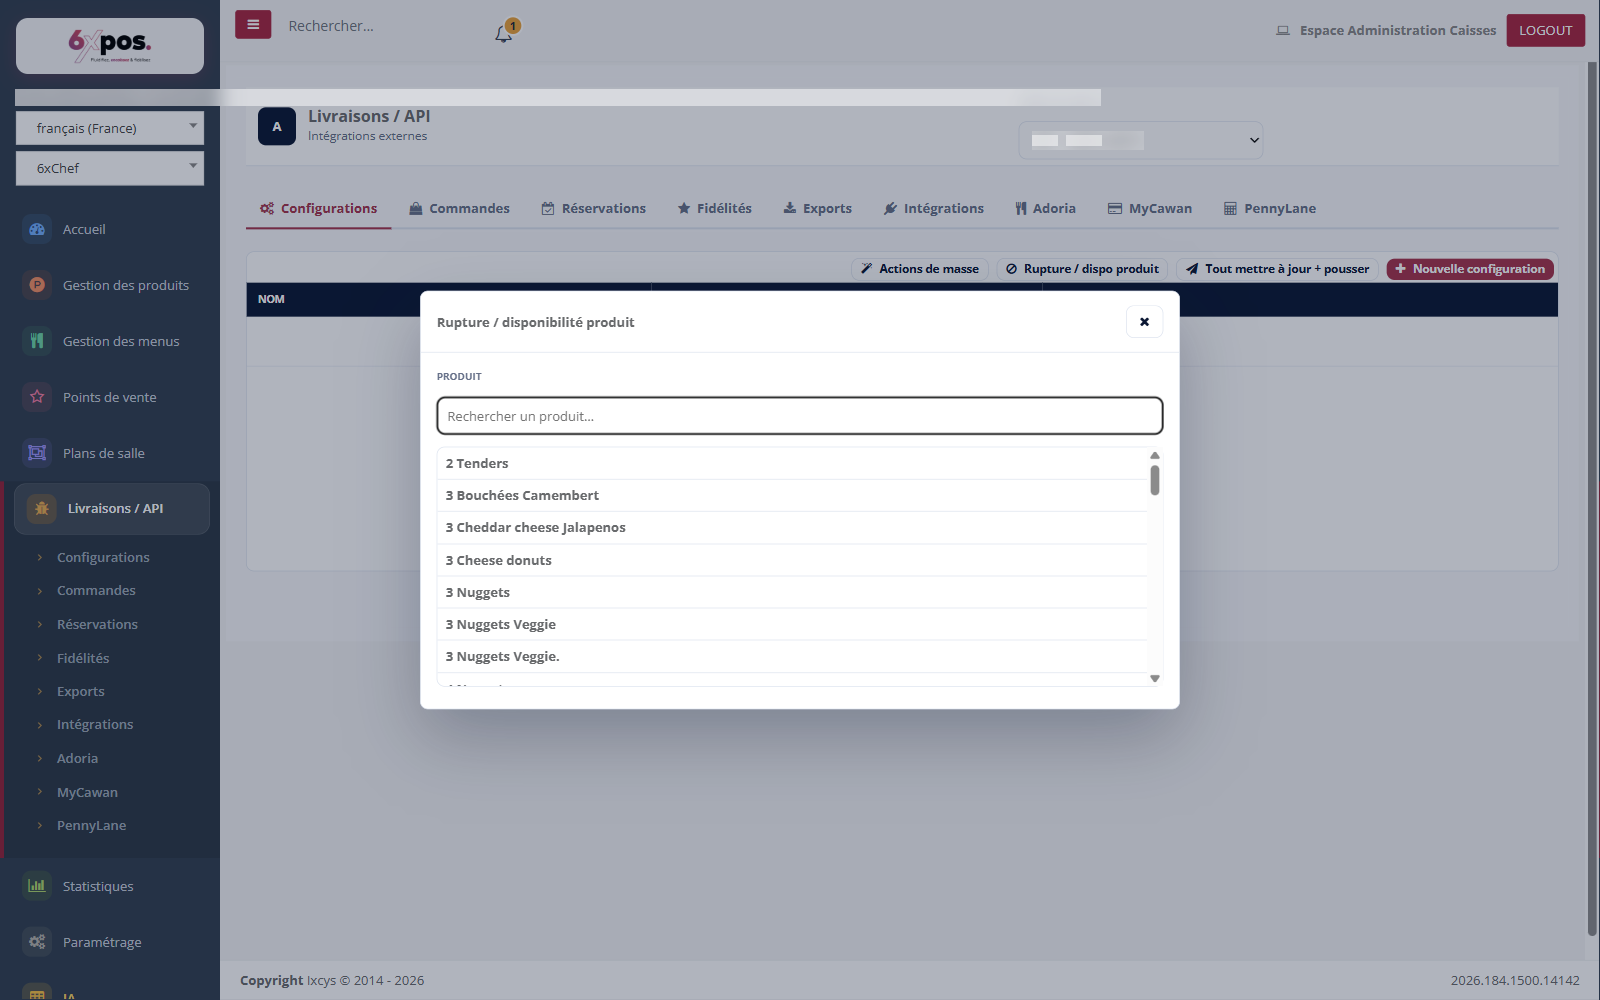The width and height of the screenshot is (1600, 1000).
Task: Click the Gestion des produits icon
Action: tap(37, 285)
